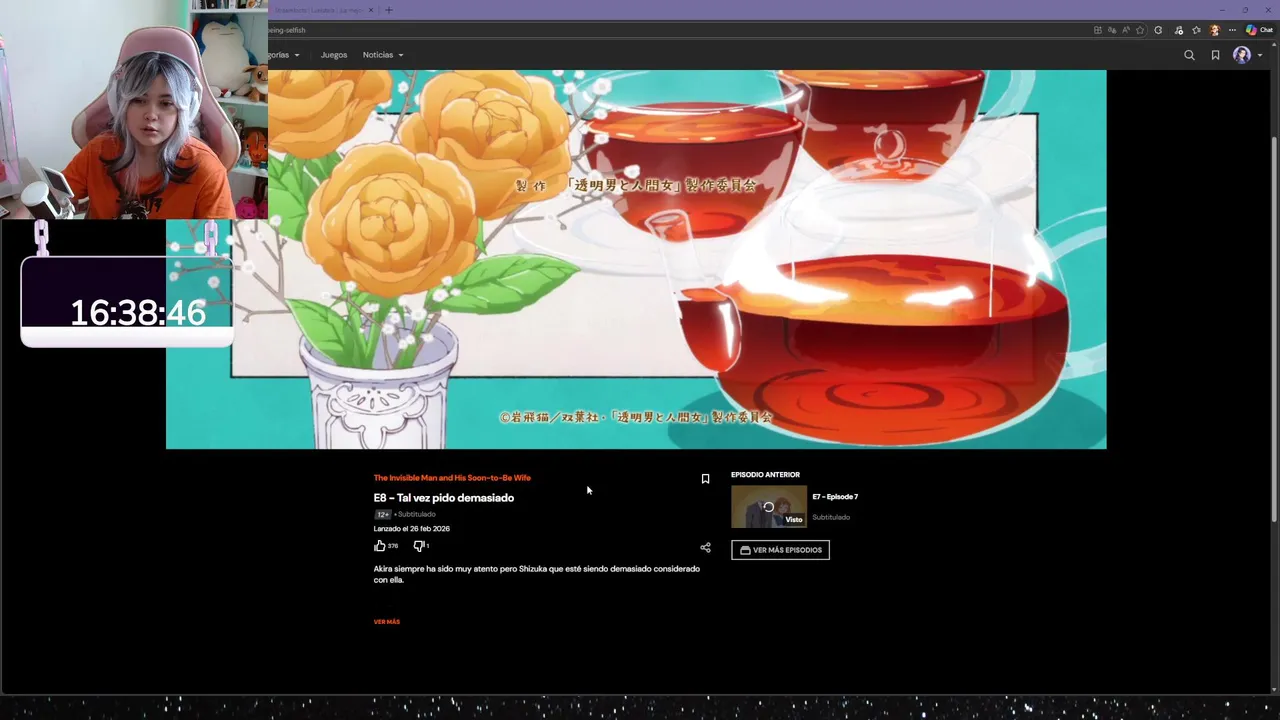Expand the Categorías dropdown arrow
1280x720 pixels.
(x=296, y=55)
